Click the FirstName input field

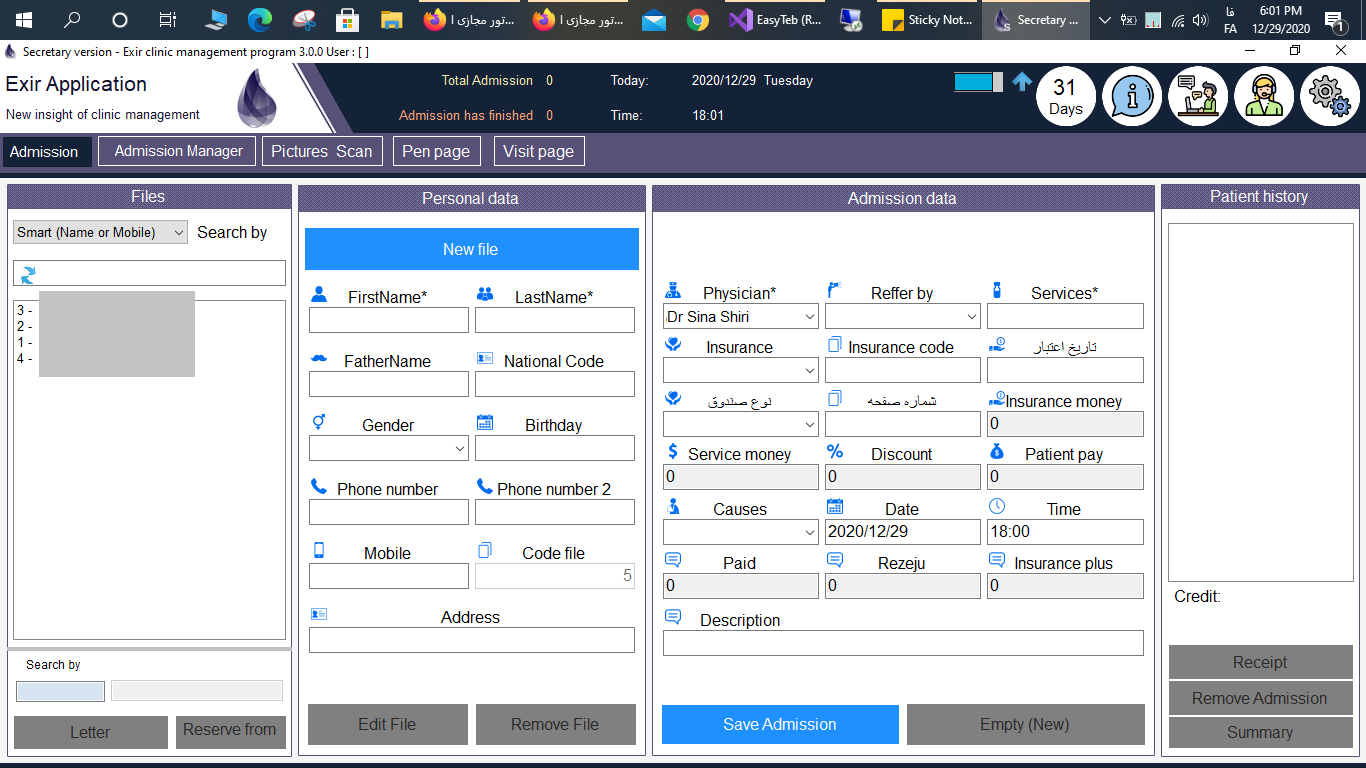(x=389, y=320)
